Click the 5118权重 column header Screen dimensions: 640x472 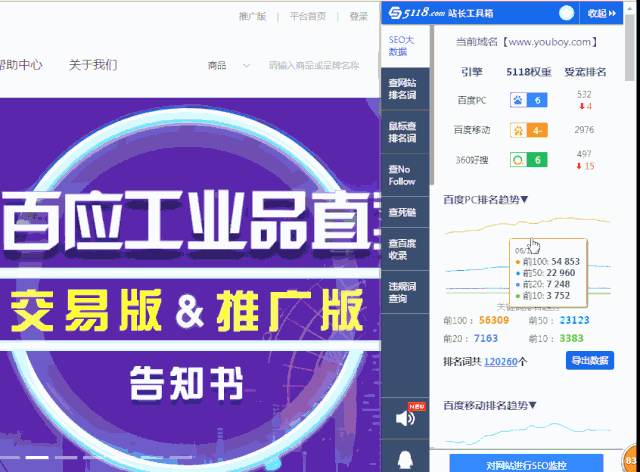tap(529, 72)
